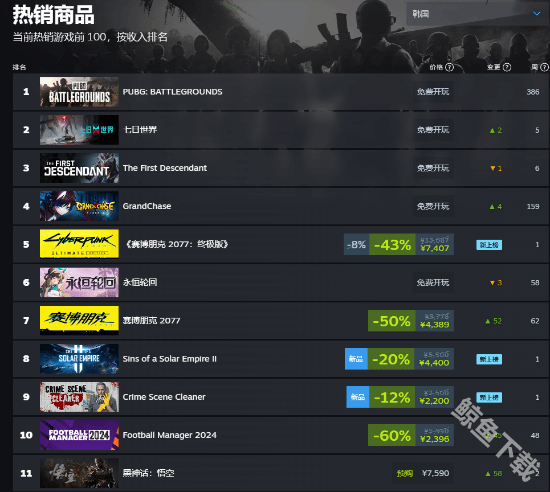This screenshot has width=550, height=492.
Task: Click the -60% Football Manager 2024 price
Action: (x=411, y=435)
